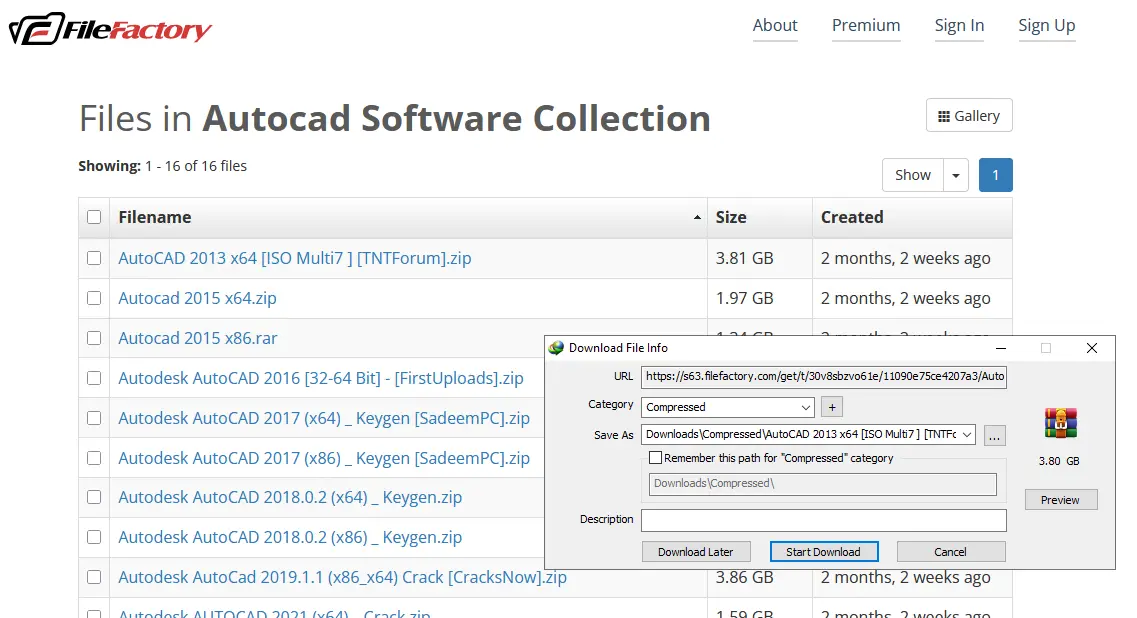Check the Autocad 2015 x64.zip row checkbox
Image resolution: width=1137 pixels, height=618 pixels.
[x=94, y=297]
